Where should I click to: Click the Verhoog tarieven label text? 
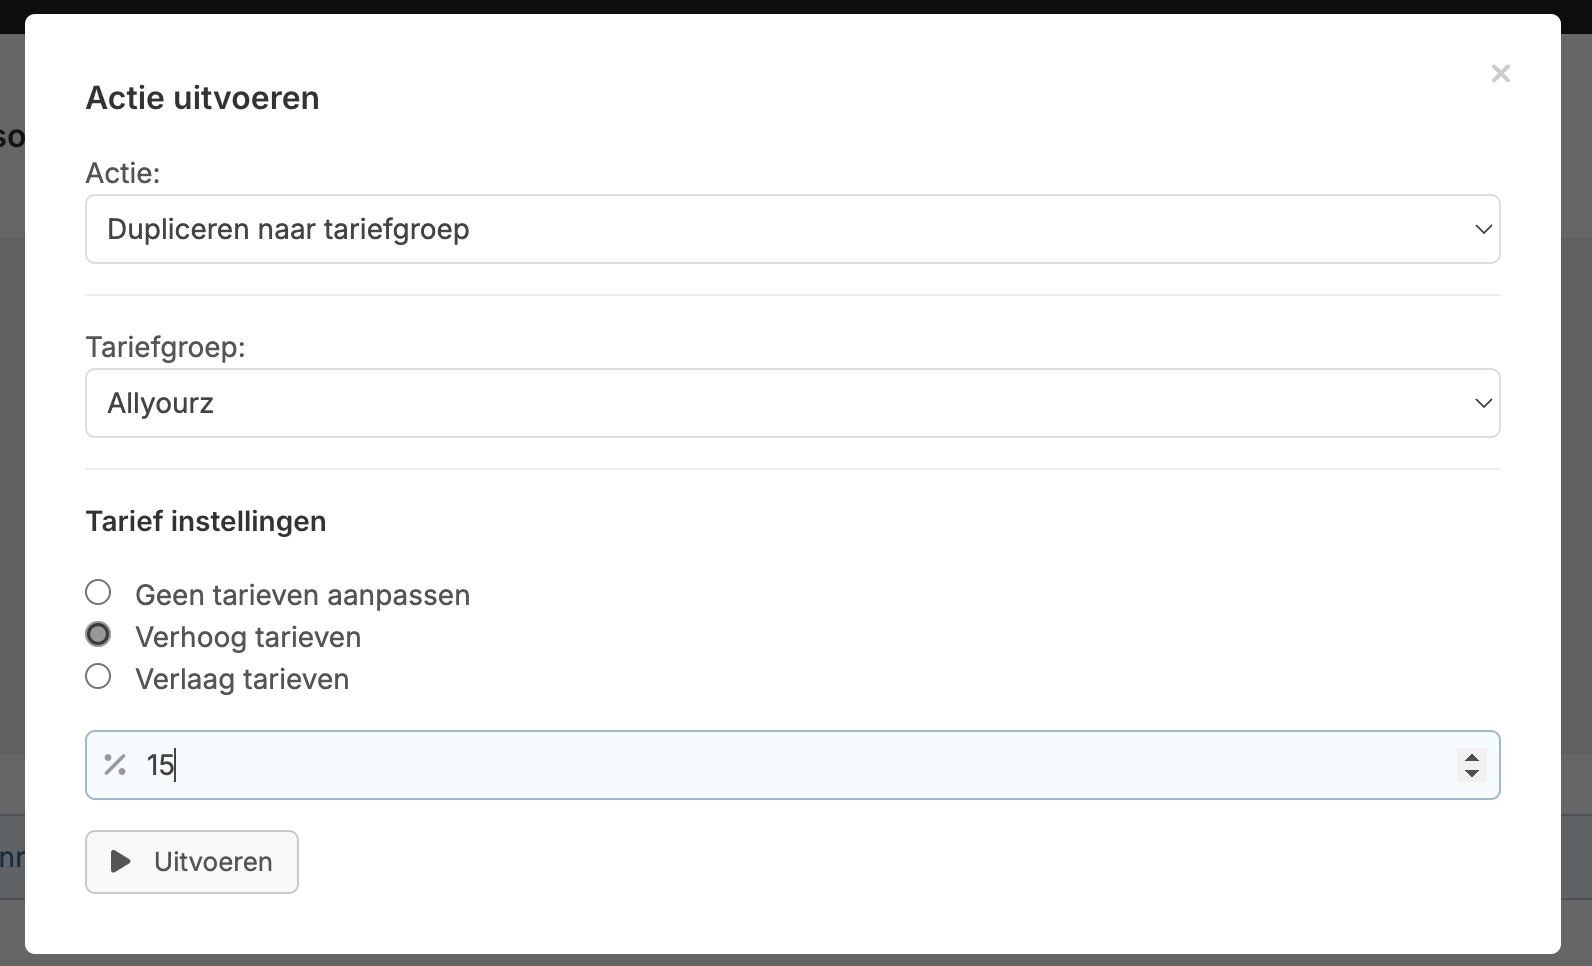point(248,637)
